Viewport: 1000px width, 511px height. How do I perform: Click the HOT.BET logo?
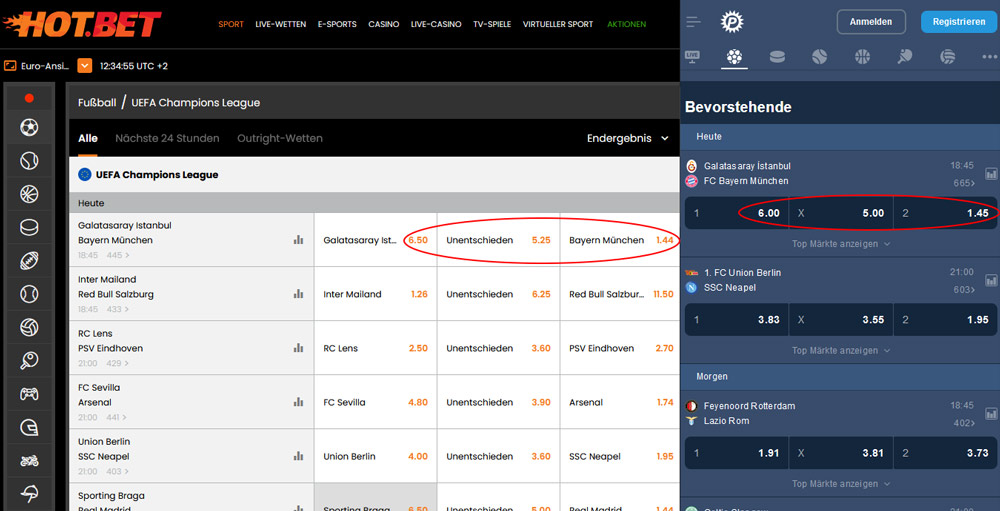(x=83, y=24)
